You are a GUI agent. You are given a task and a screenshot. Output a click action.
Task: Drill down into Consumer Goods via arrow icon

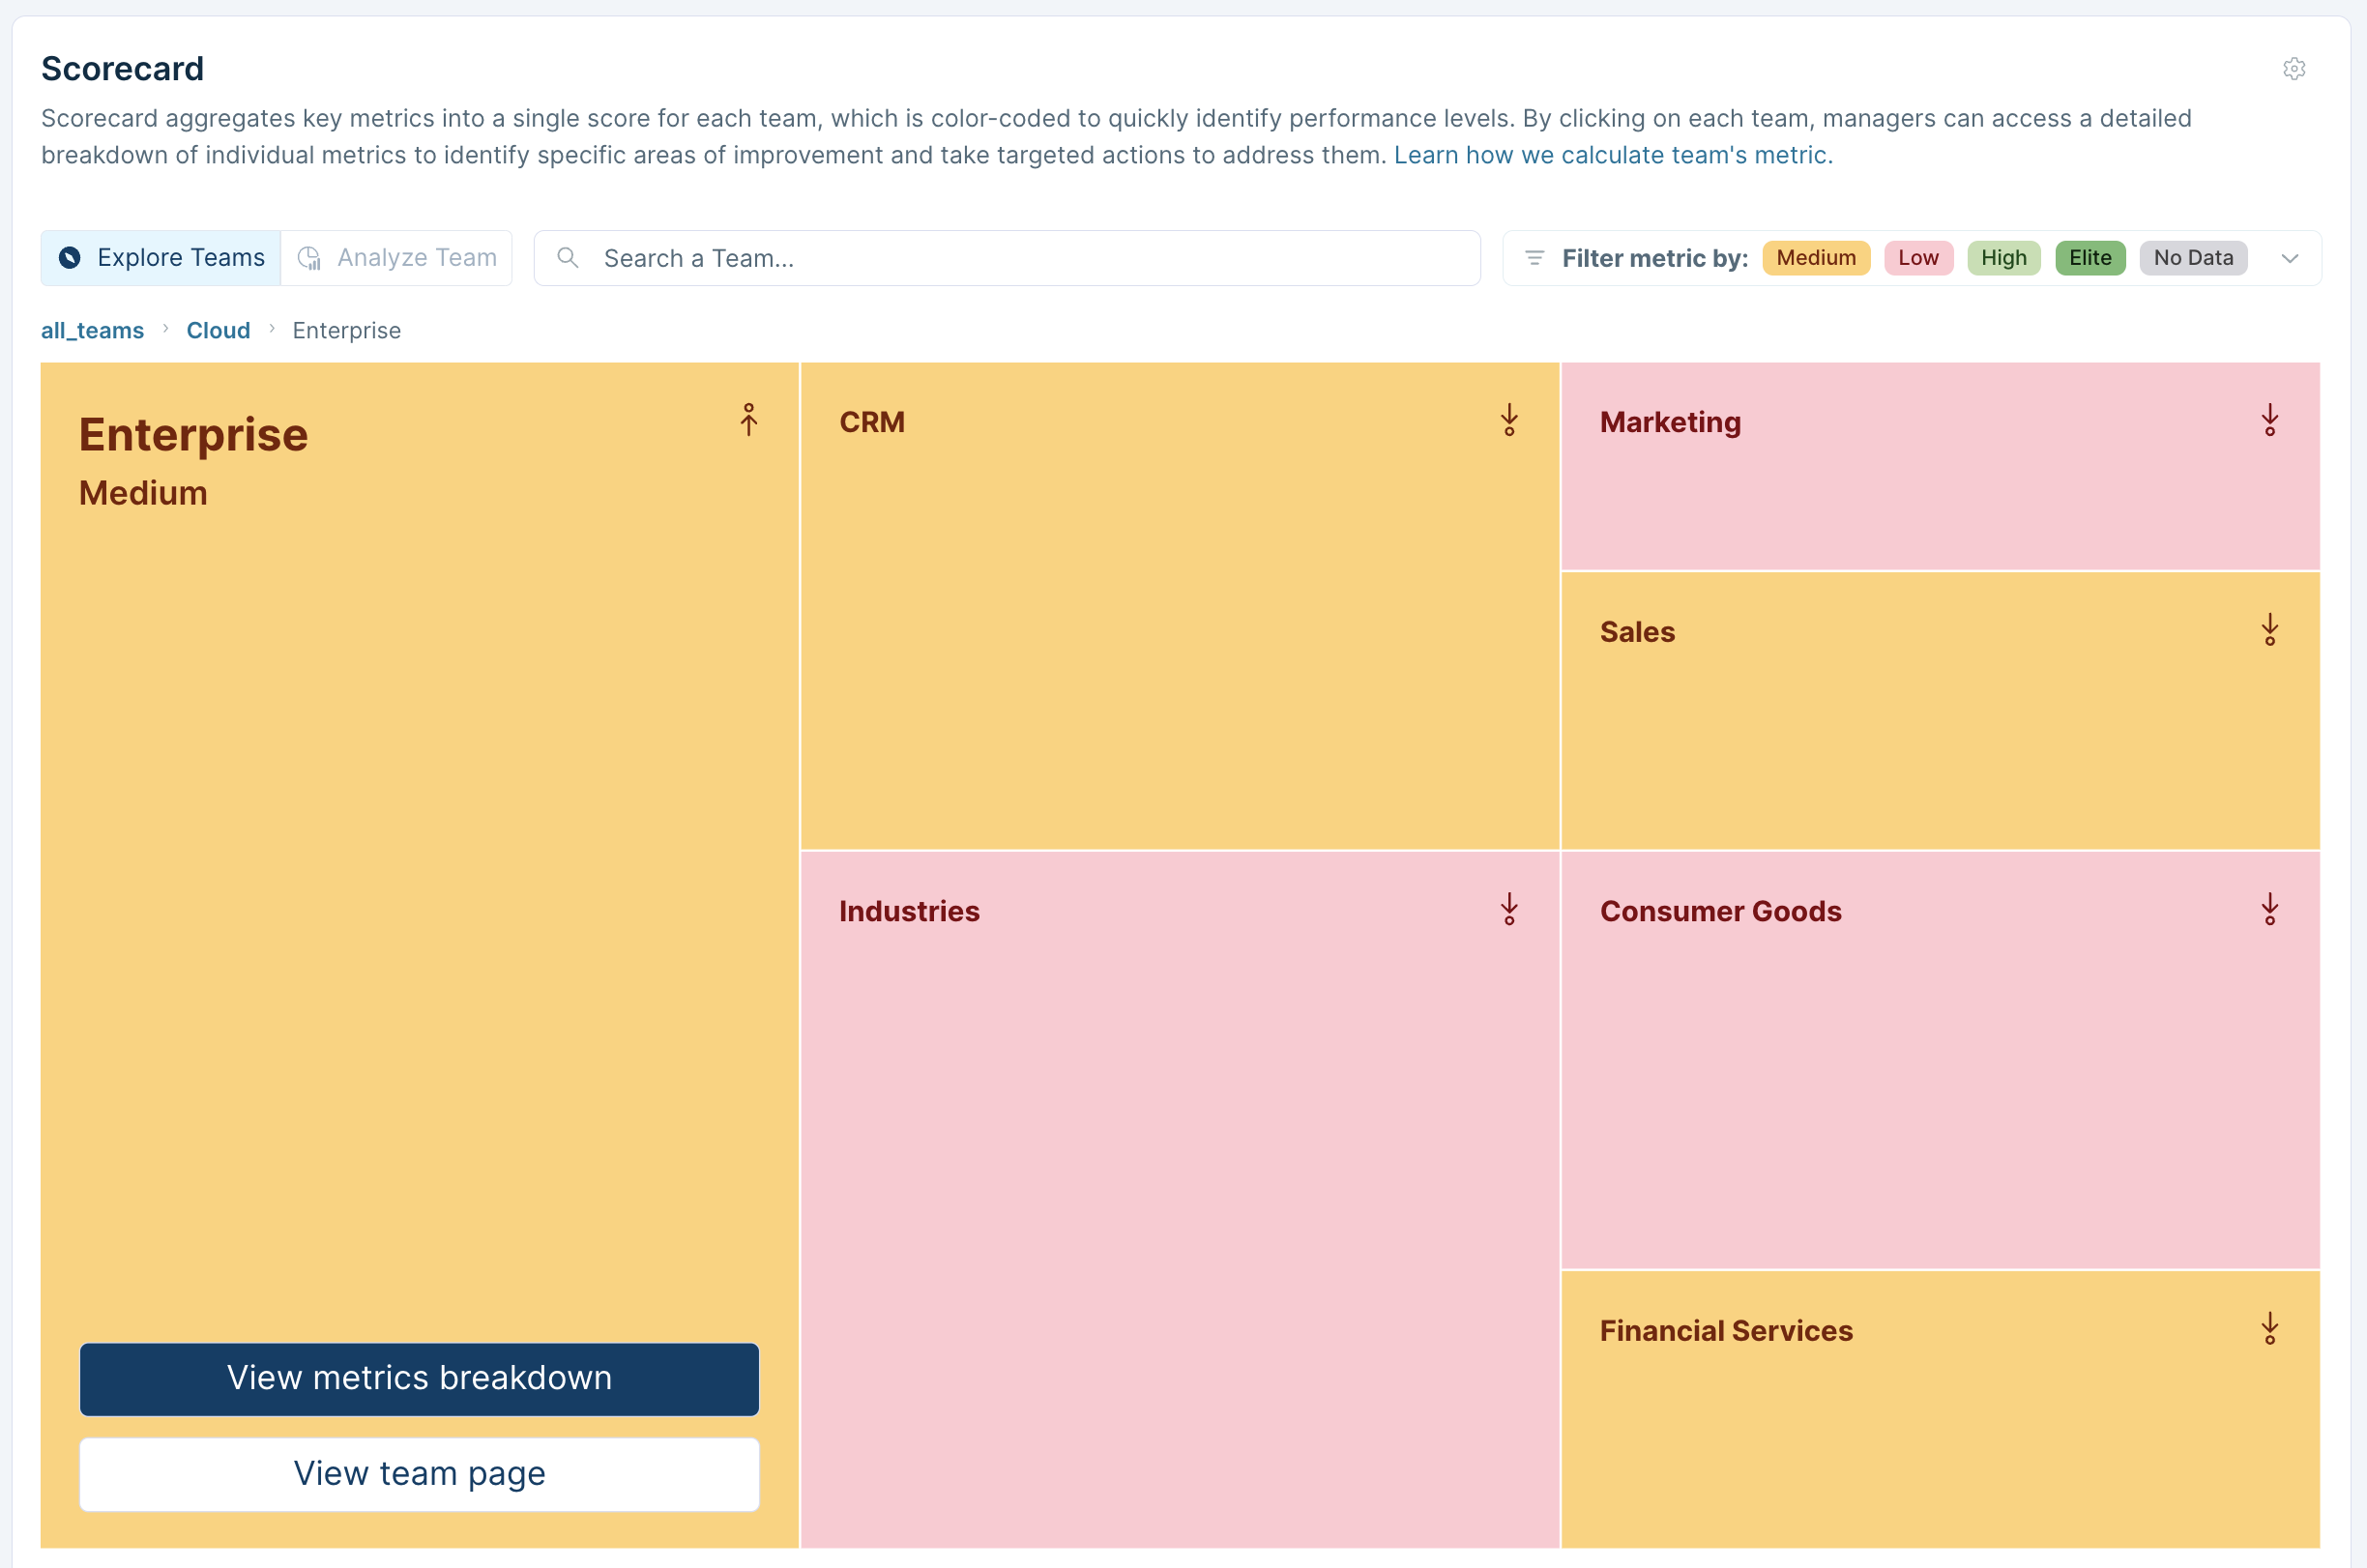click(2269, 910)
